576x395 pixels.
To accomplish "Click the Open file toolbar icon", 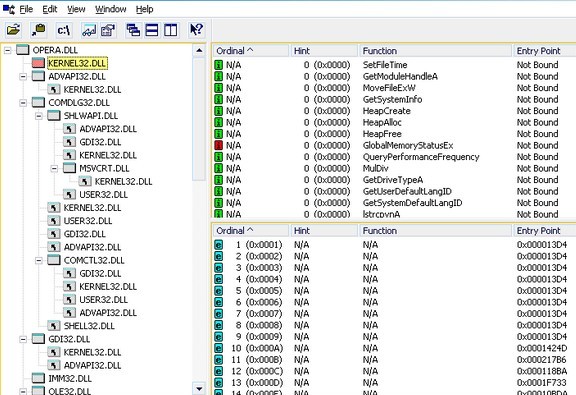I will coord(13,30).
